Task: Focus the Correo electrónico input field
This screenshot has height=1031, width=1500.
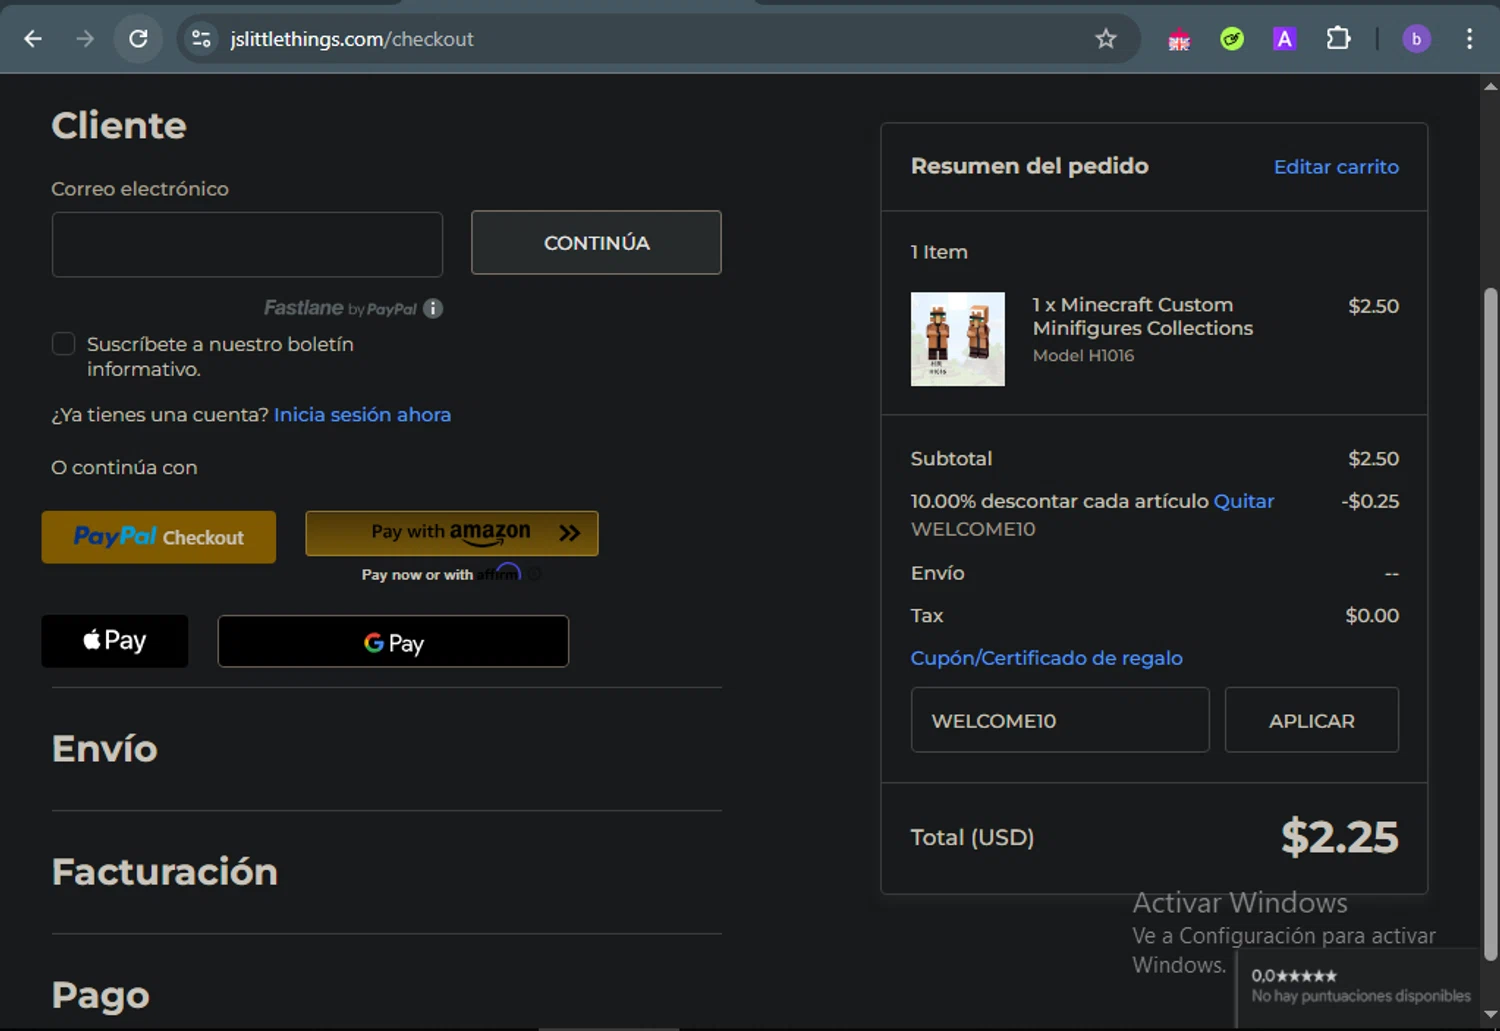Action: 247,244
